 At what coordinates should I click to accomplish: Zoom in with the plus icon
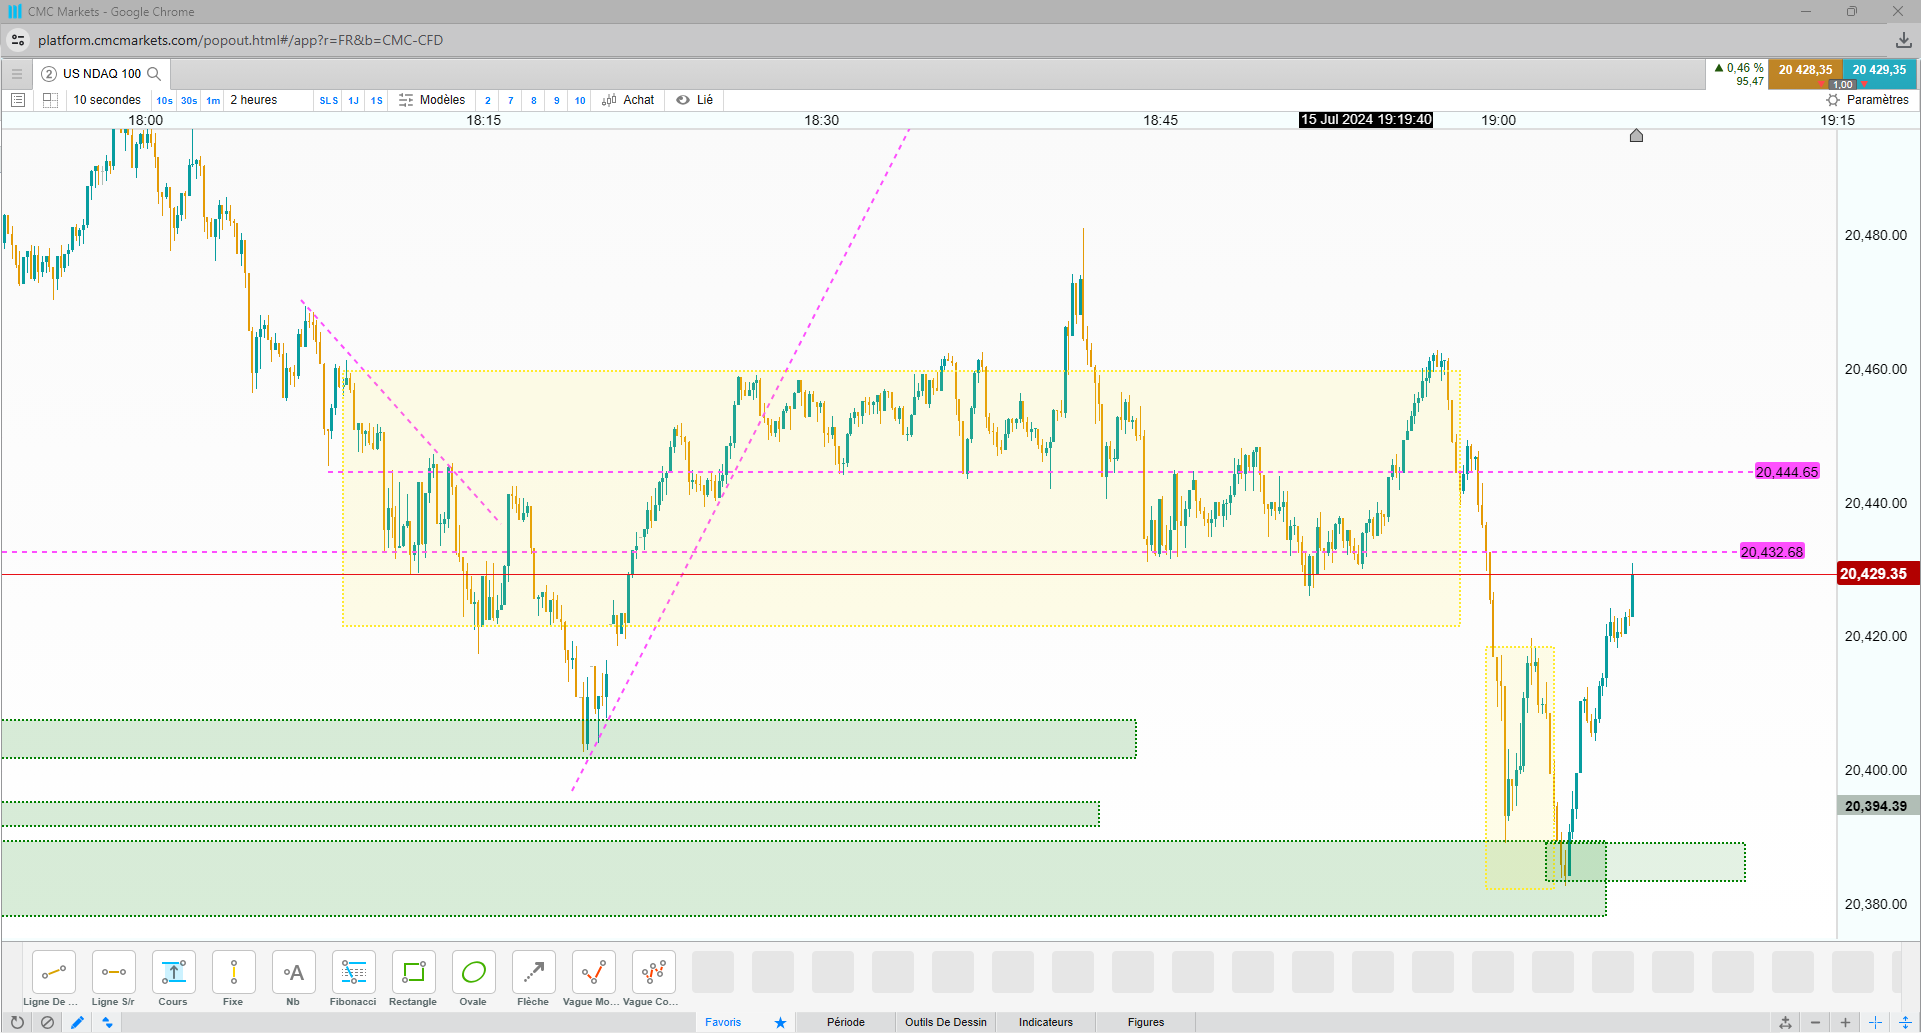(x=1845, y=1022)
